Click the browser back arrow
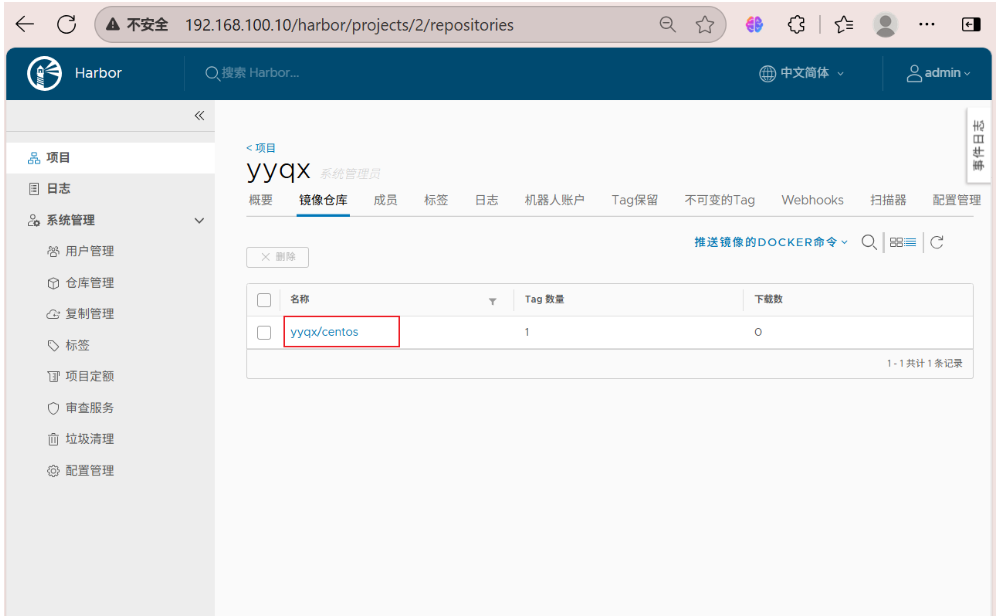Image resolution: width=1000 pixels, height=616 pixels. click(x=25, y=25)
